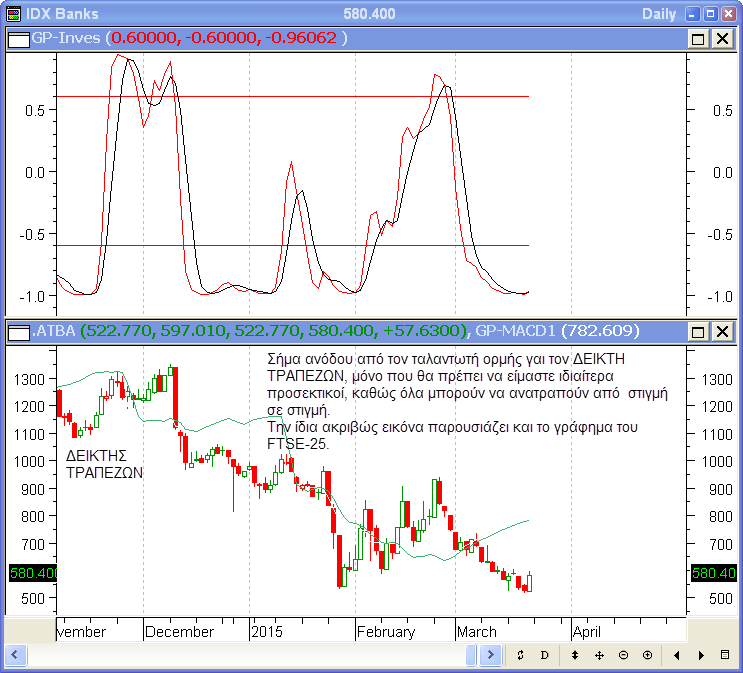Click the '1300' value on left price axis
The height and width of the screenshot is (673, 743).
tap(29, 380)
